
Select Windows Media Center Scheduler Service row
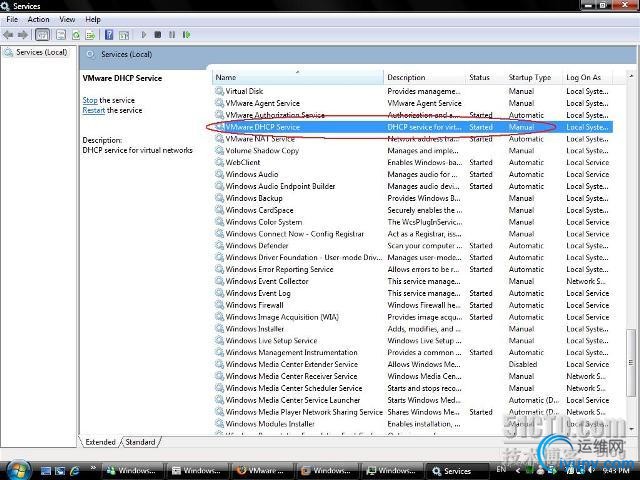[x=413, y=388]
